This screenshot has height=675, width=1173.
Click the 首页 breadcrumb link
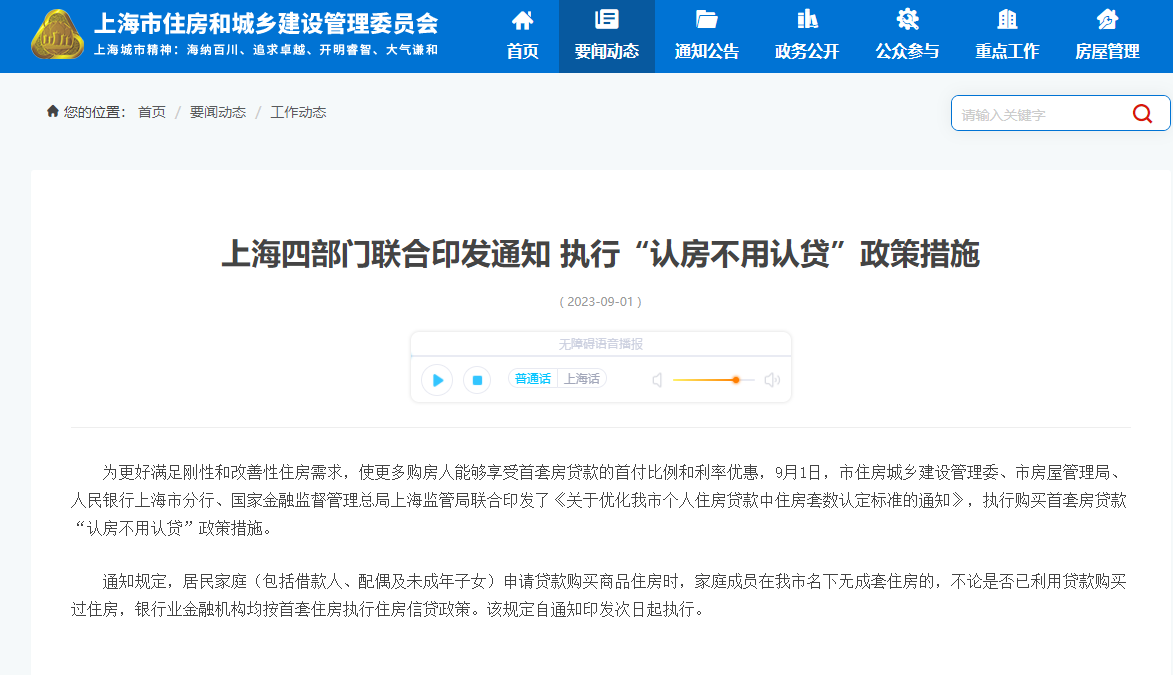[x=152, y=112]
